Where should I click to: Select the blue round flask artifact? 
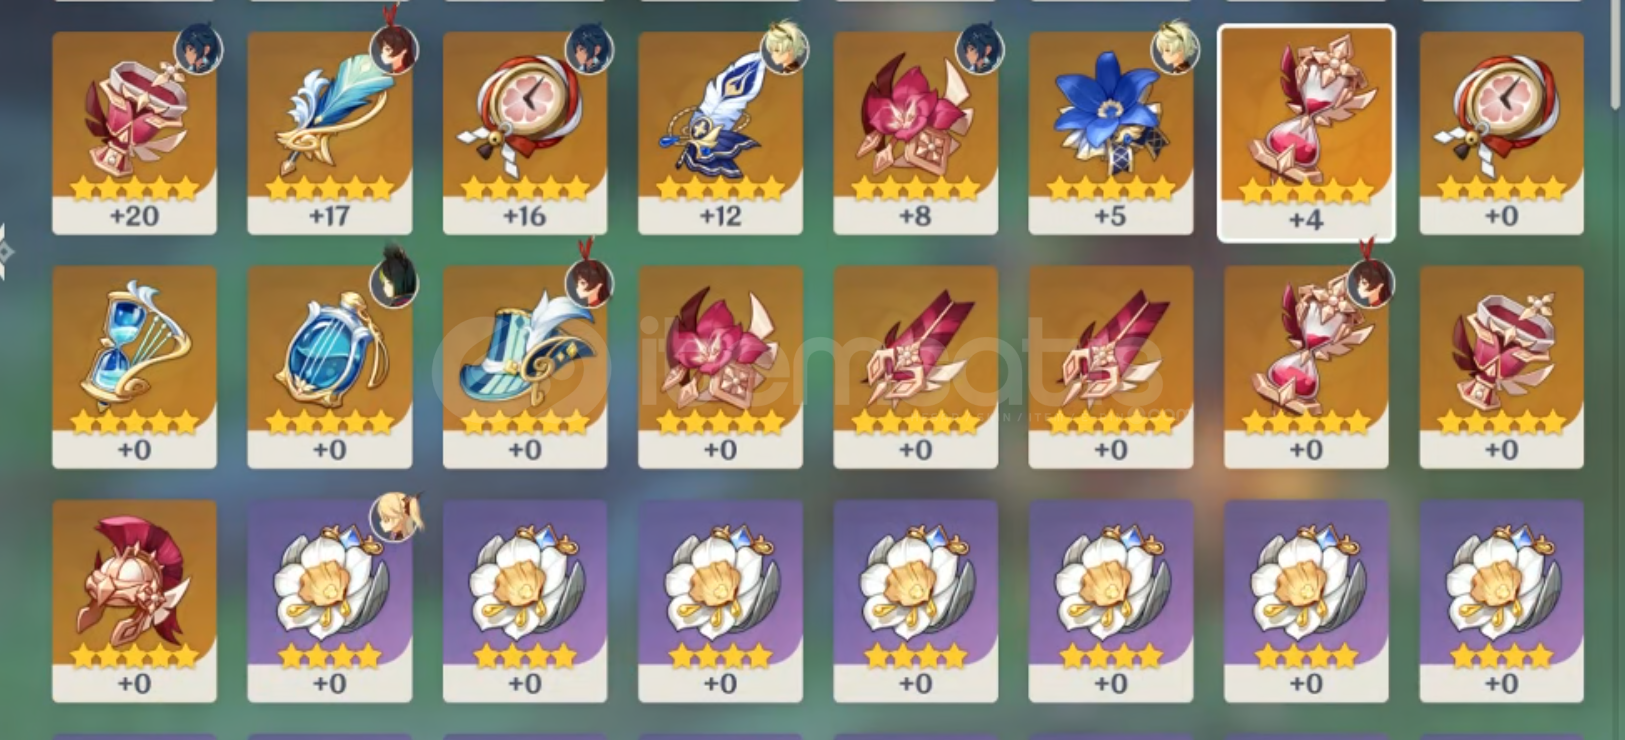[x=329, y=367]
